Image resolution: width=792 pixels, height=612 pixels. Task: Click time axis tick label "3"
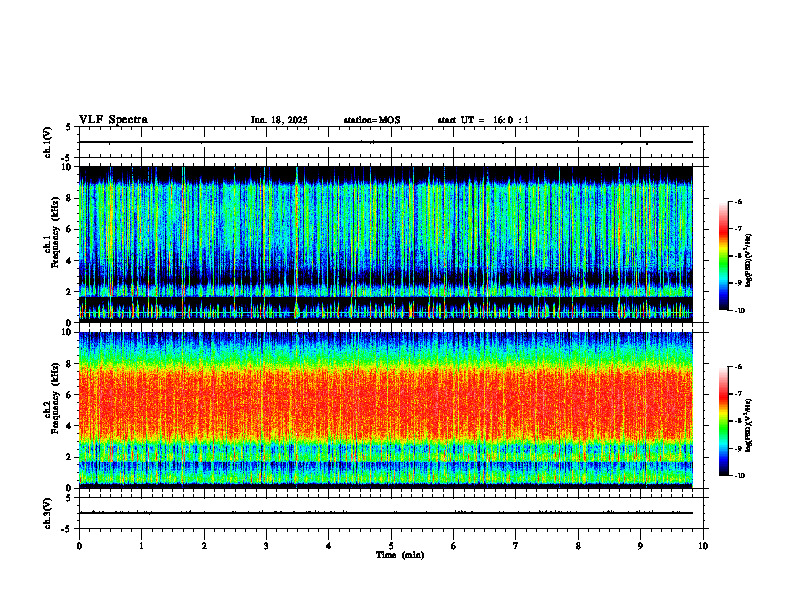coord(266,546)
